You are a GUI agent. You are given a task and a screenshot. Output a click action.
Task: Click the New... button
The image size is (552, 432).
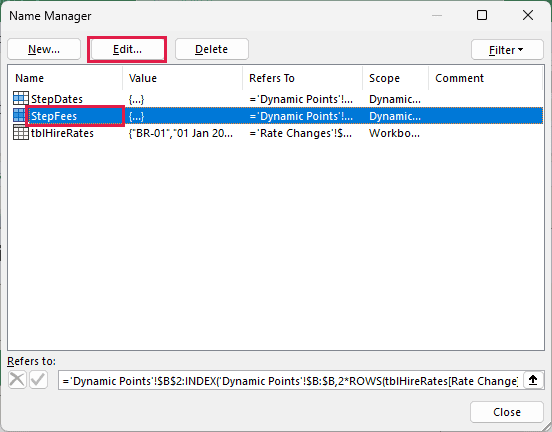(x=44, y=49)
